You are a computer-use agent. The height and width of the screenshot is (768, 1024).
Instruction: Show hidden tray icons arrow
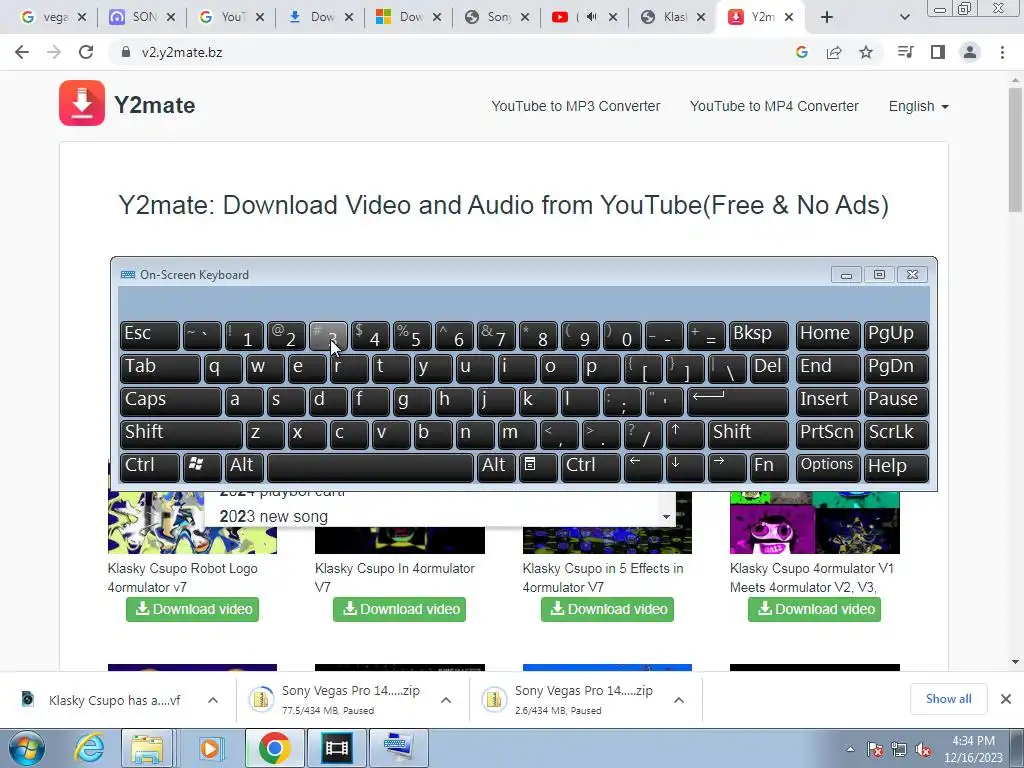click(850, 749)
